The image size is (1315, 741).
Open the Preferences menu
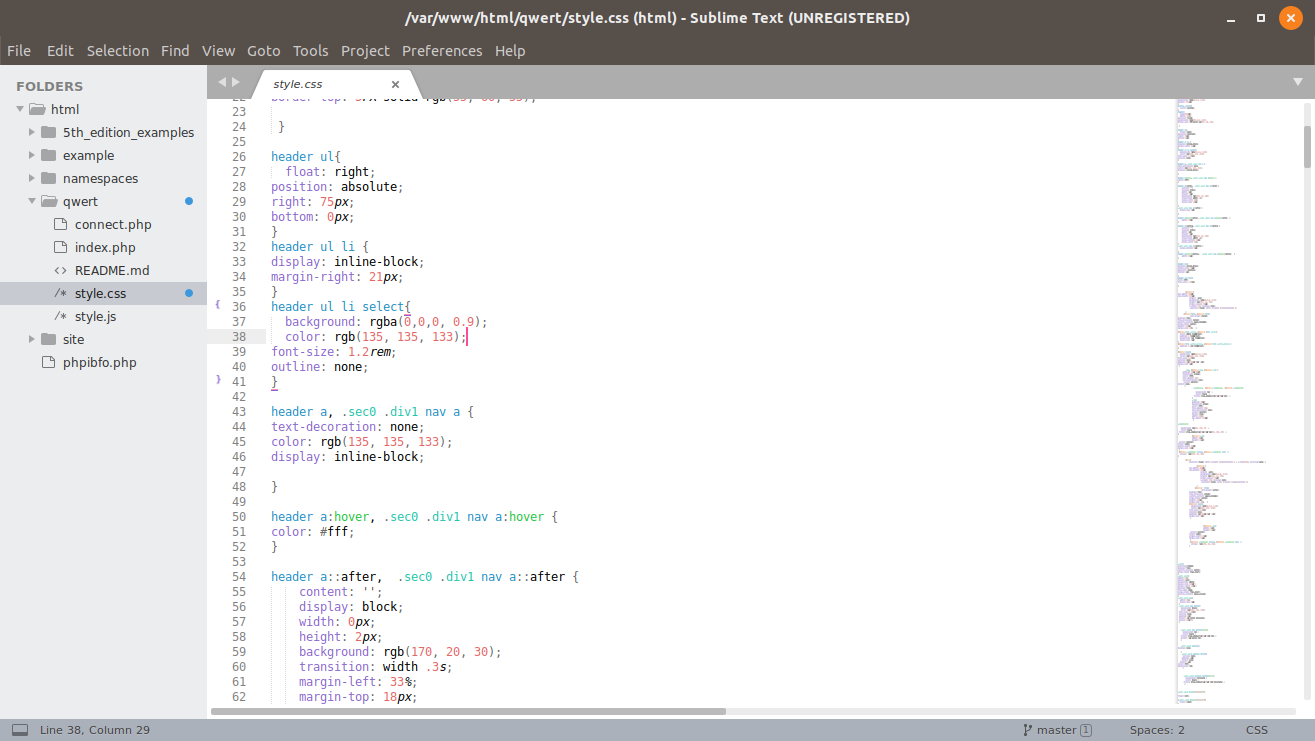pyautogui.click(x=442, y=51)
